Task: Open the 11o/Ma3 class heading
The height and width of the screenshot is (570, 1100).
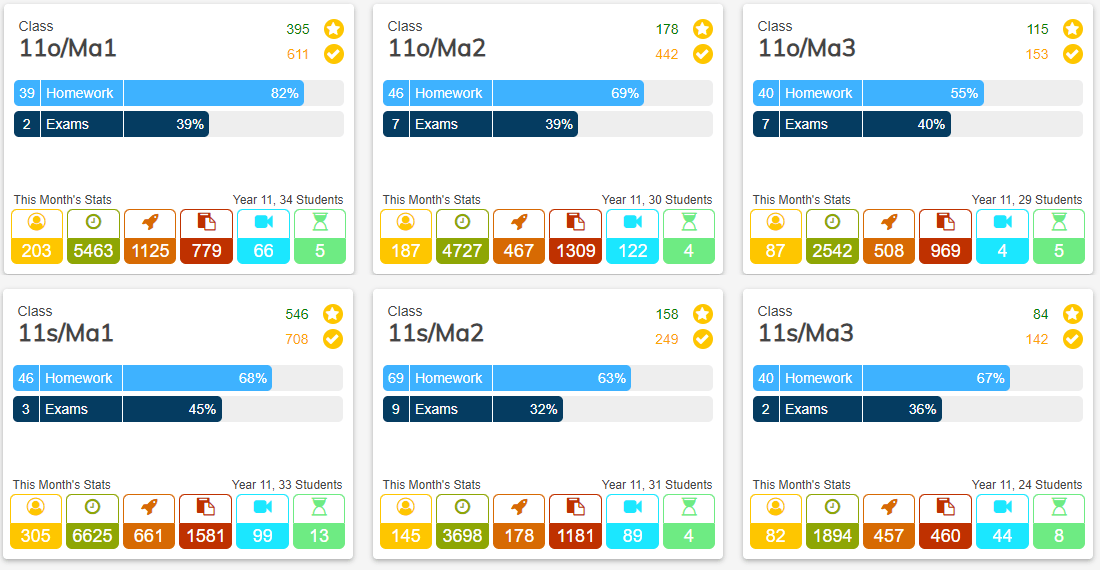Action: pyautogui.click(x=807, y=48)
